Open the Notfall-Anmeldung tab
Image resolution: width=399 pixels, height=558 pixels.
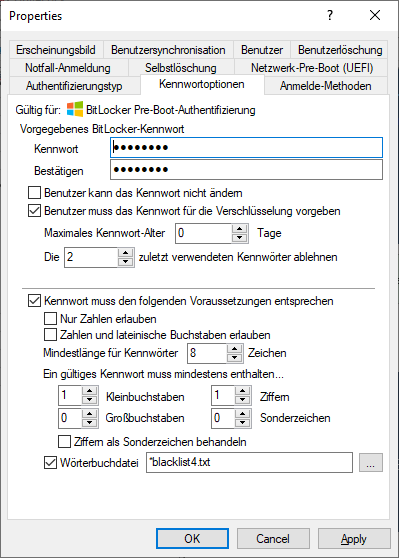click(68, 68)
